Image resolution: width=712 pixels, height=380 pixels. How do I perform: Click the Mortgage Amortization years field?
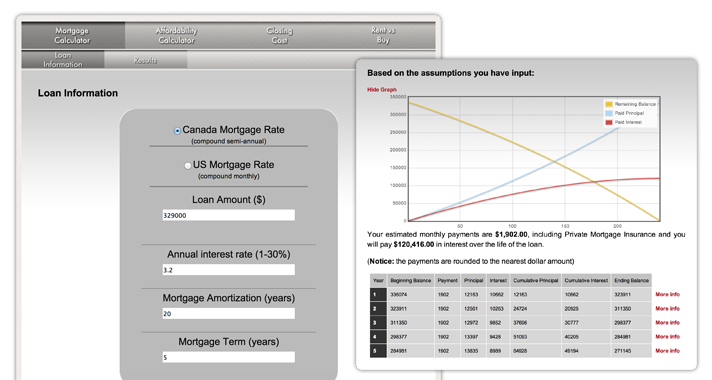[228, 313]
